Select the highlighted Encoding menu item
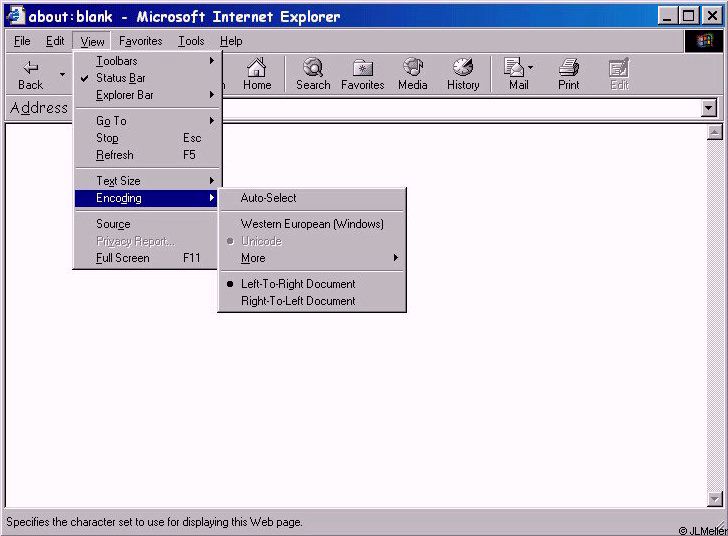The width and height of the screenshot is (728, 536). (x=146, y=198)
